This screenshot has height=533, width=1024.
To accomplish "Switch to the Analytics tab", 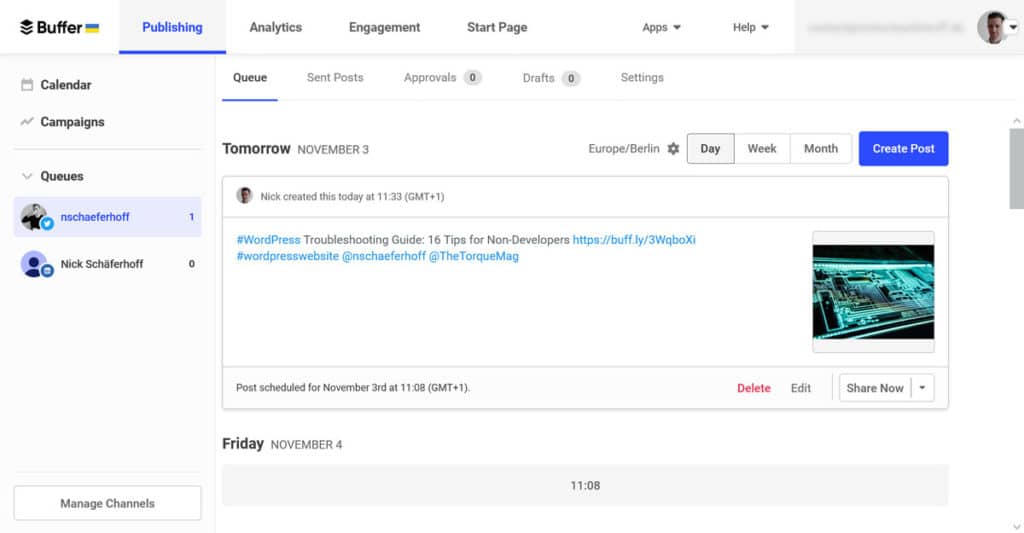I will (x=276, y=27).
